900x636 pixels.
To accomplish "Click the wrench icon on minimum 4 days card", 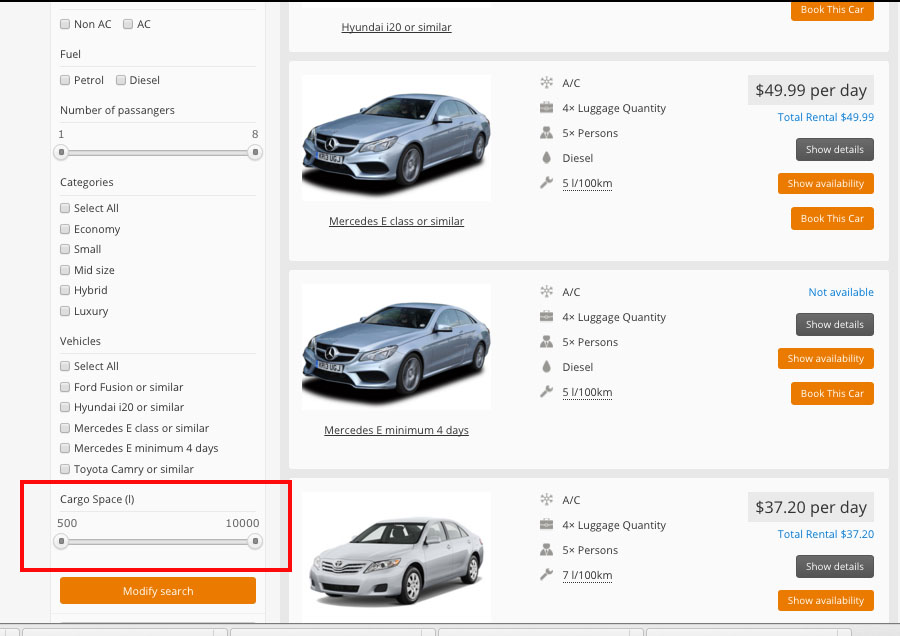I will tap(546, 391).
